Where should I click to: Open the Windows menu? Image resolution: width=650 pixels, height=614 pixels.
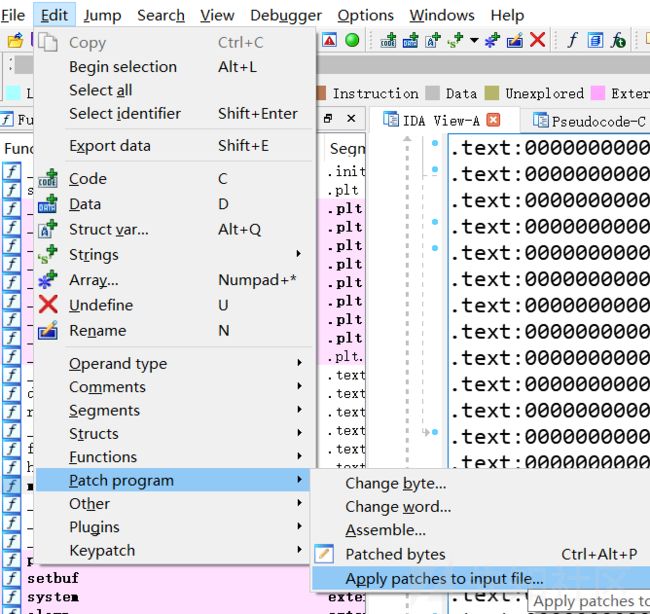pos(442,15)
